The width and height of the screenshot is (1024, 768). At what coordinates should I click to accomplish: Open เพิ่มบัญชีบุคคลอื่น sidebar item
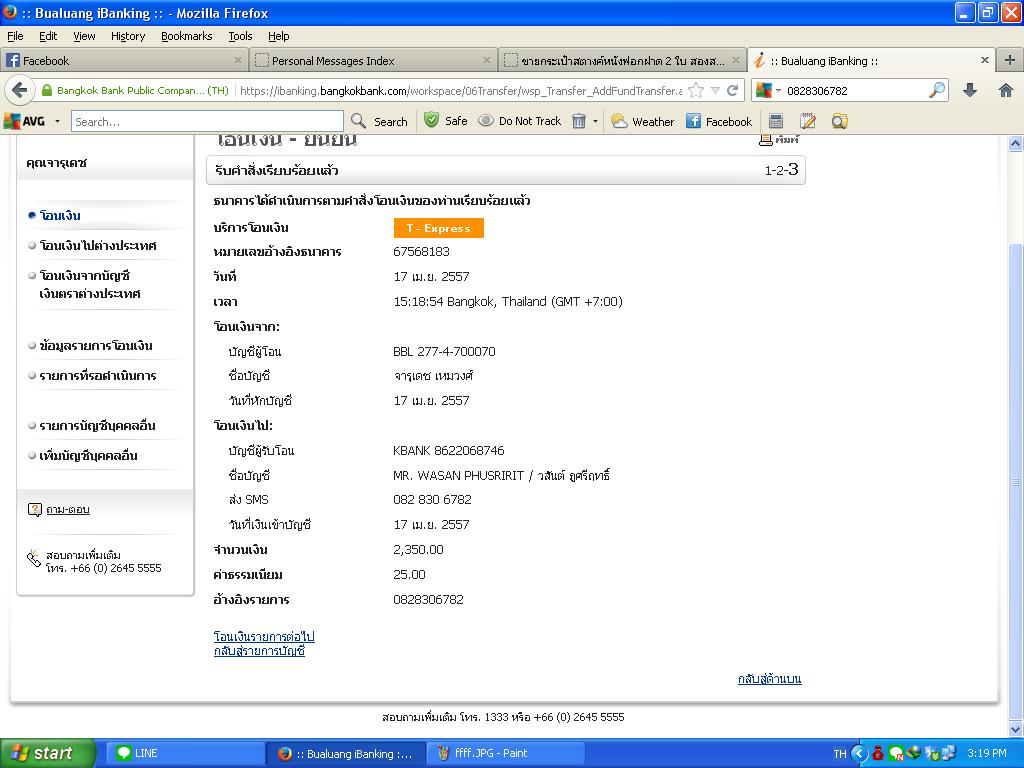[x=88, y=456]
